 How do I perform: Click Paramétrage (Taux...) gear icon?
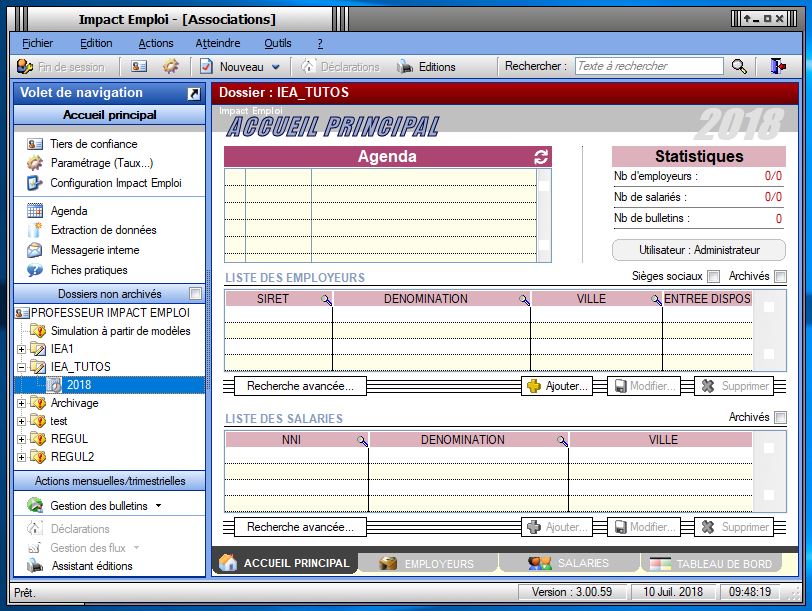pyautogui.click(x=35, y=163)
